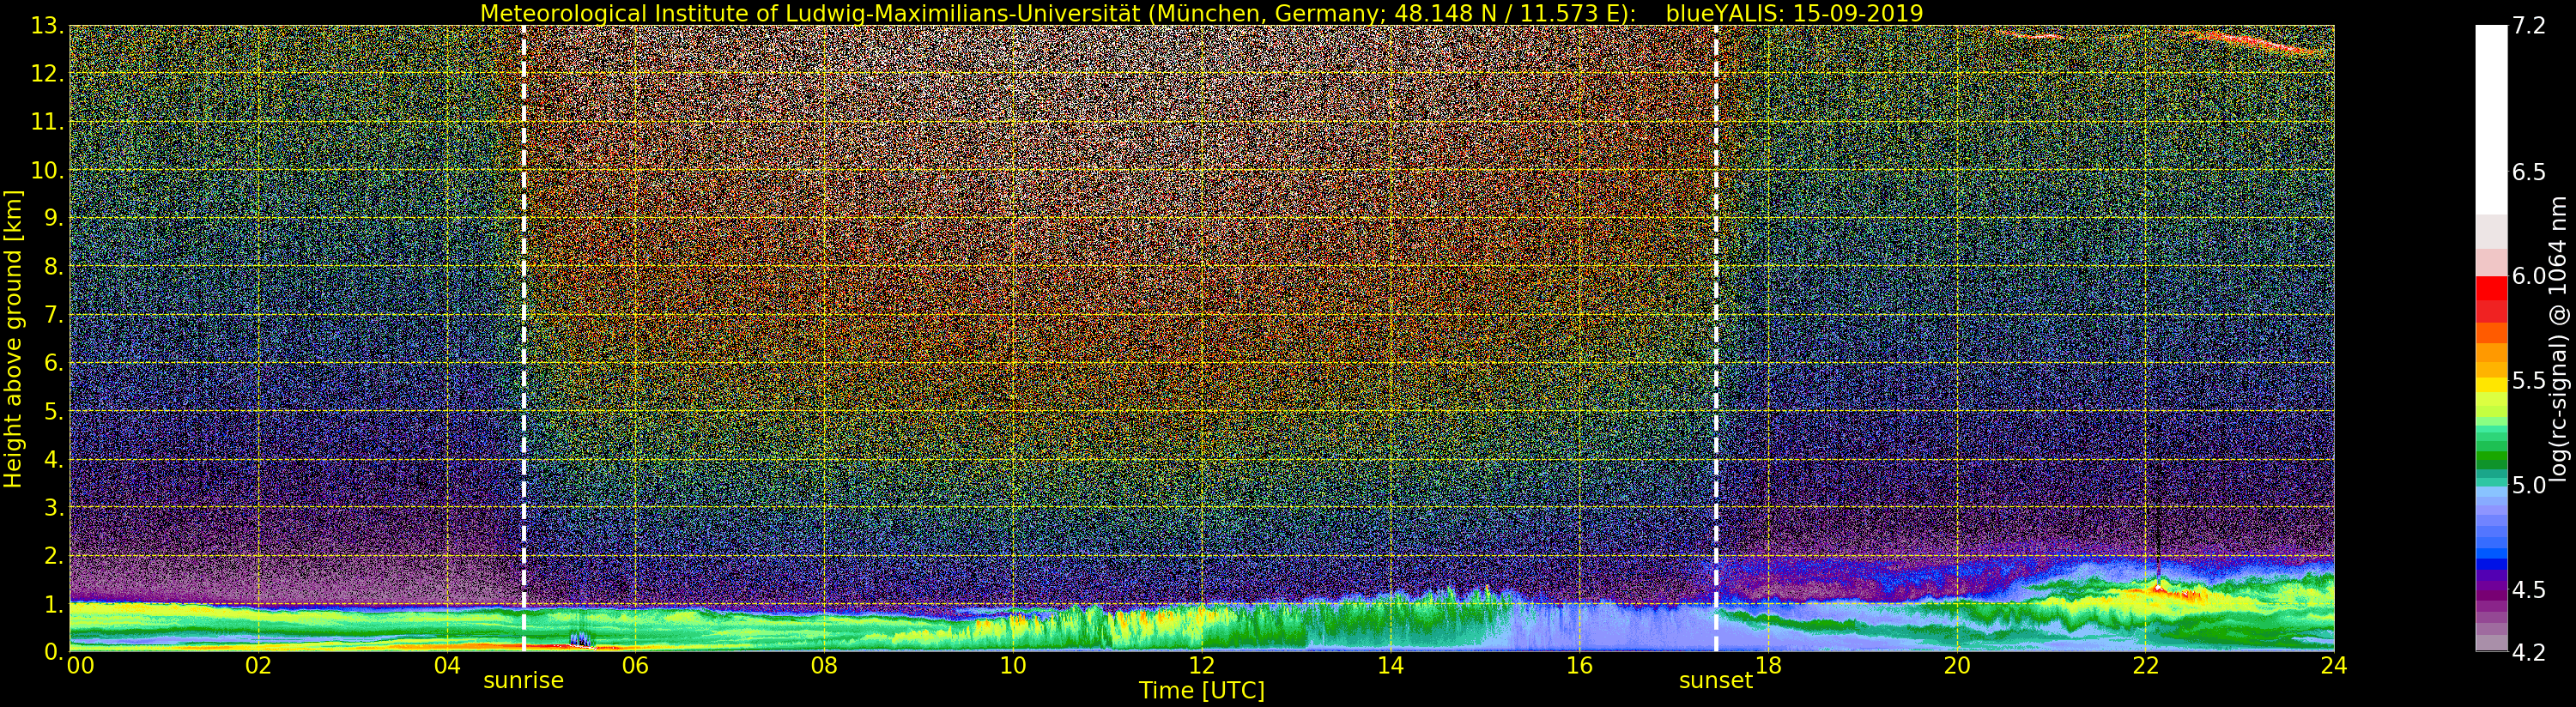Click height axis tick label '3.'
The image size is (2576, 707).
pos(54,507)
